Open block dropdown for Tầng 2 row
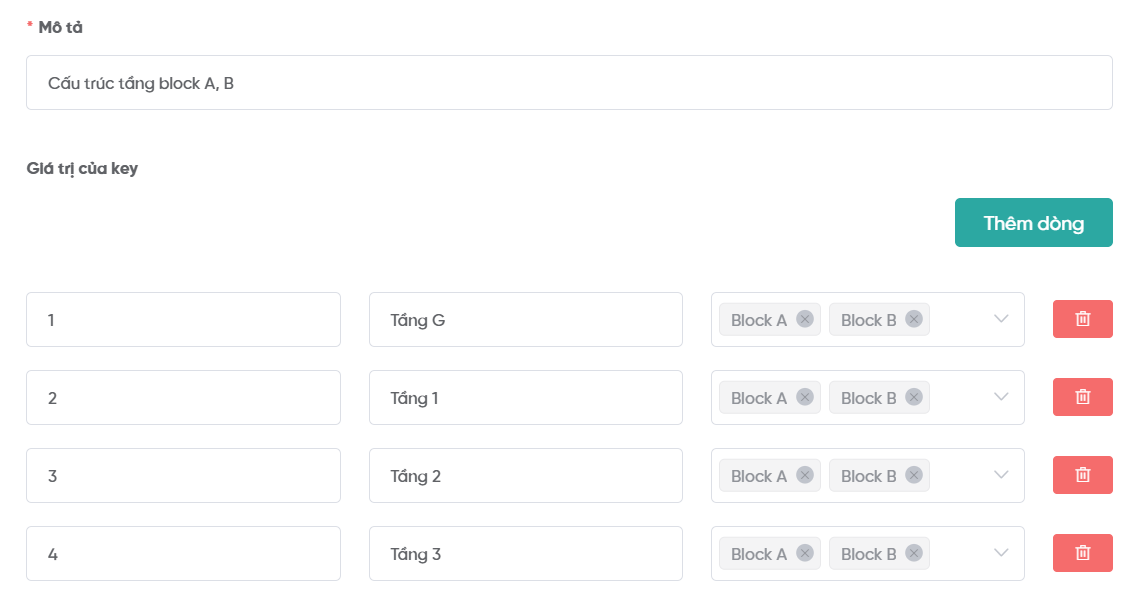The height and width of the screenshot is (610, 1139). (1002, 475)
